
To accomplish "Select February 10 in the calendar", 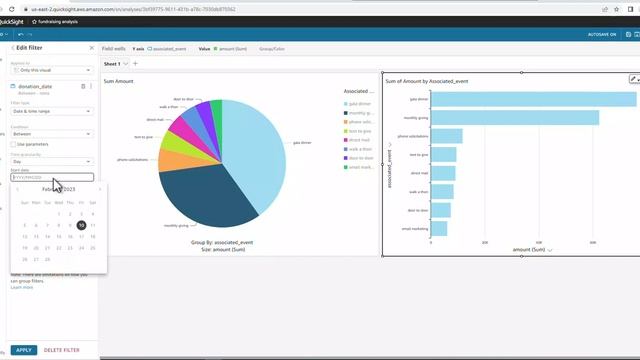I will pyautogui.click(x=81, y=225).
